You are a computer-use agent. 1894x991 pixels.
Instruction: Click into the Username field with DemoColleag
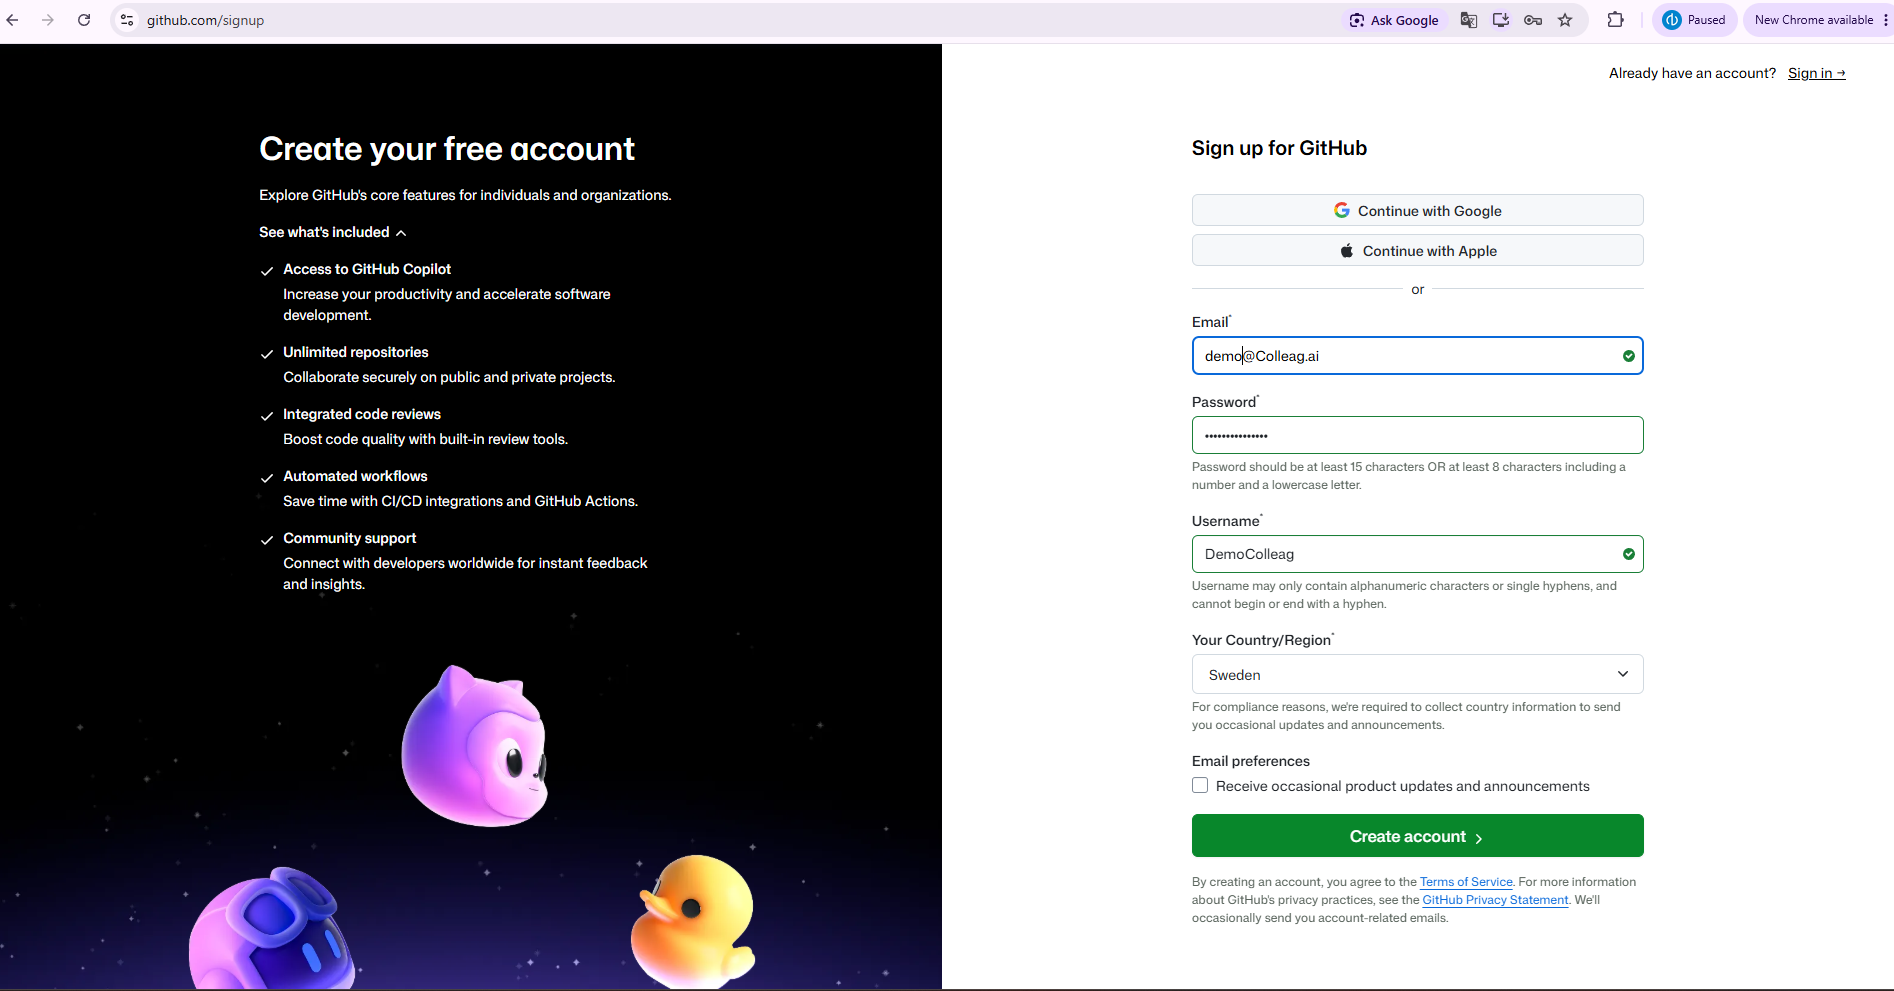pos(1417,554)
